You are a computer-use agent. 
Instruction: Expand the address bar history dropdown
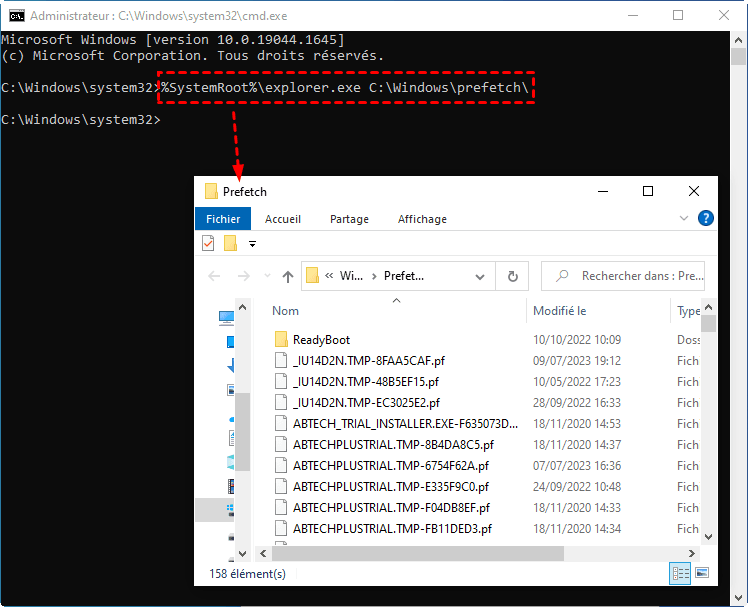coord(480,276)
